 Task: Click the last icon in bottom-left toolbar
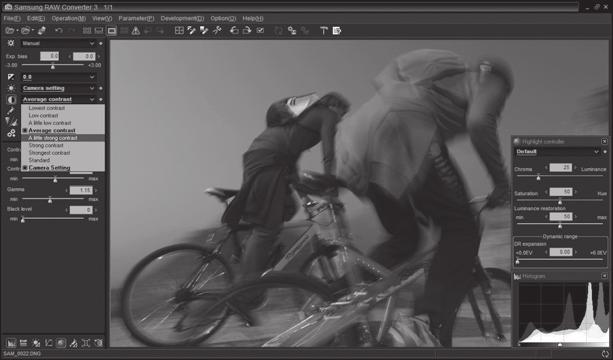(x=99, y=343)
